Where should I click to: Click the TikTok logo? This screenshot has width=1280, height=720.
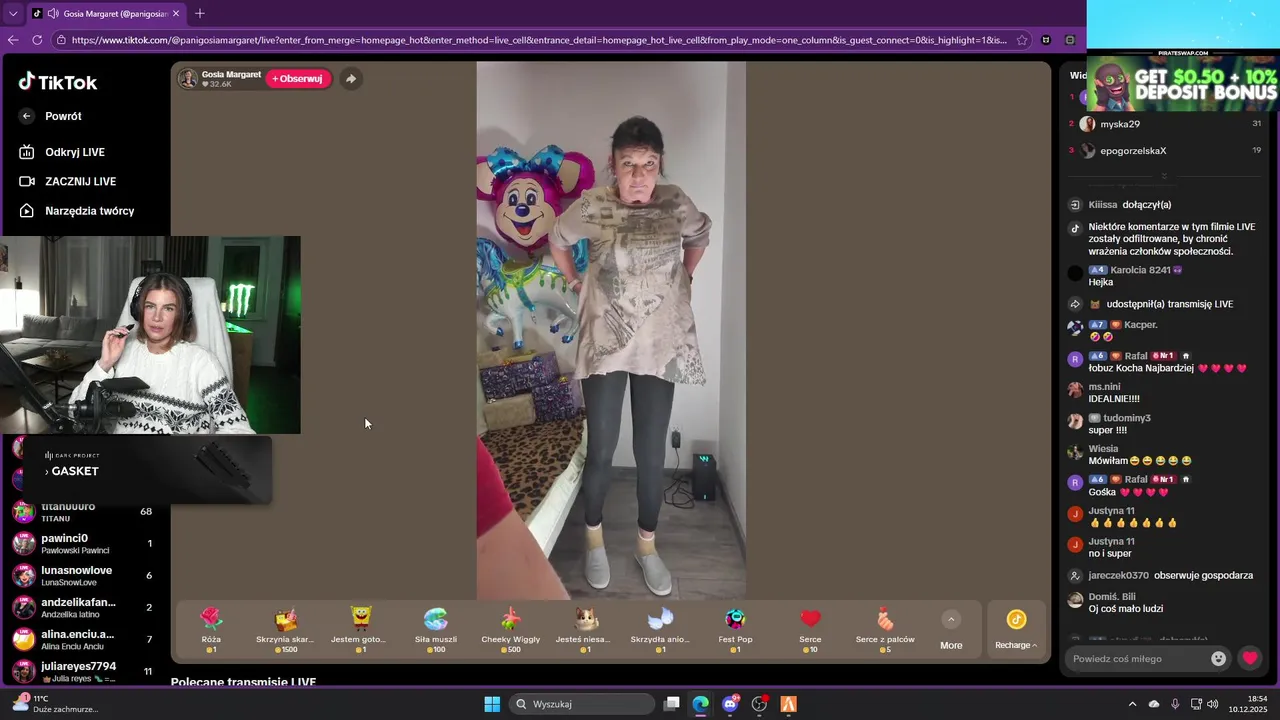click(57, 82)
